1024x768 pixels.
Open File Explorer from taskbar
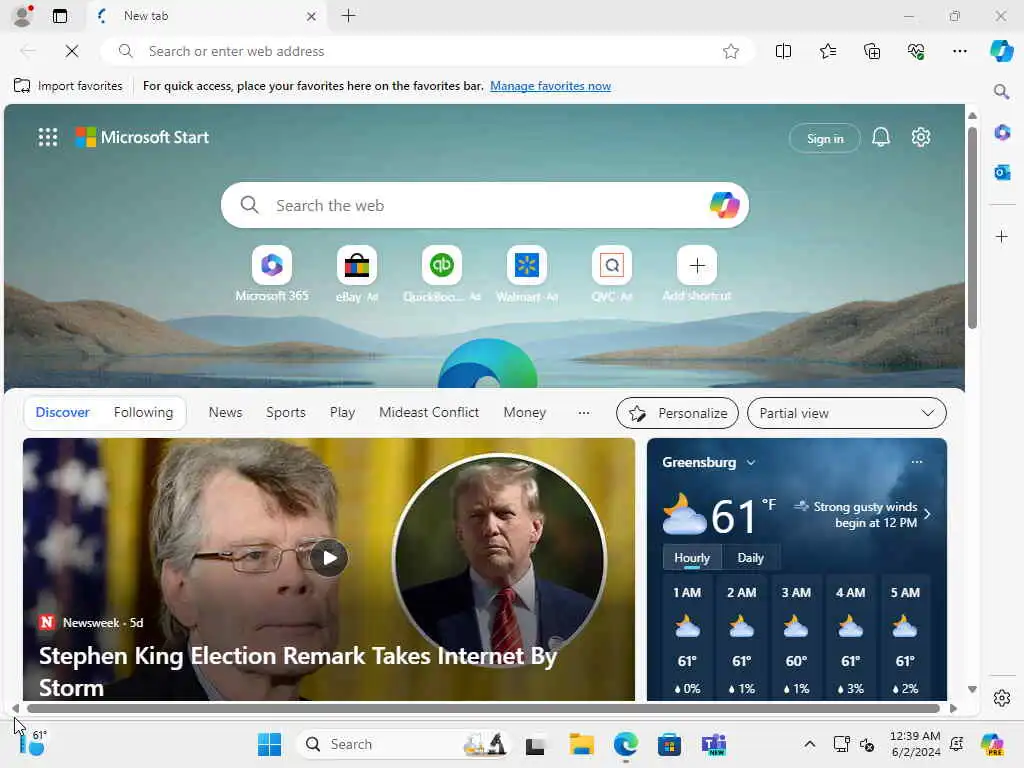tap(581, 744)
